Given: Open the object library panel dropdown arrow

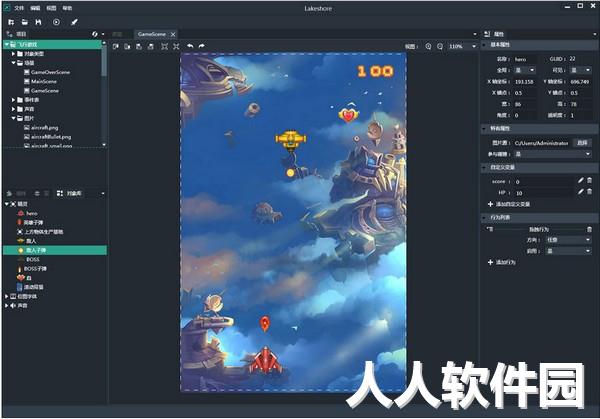Looking at the screenshot, I should (x=103, y=194).
